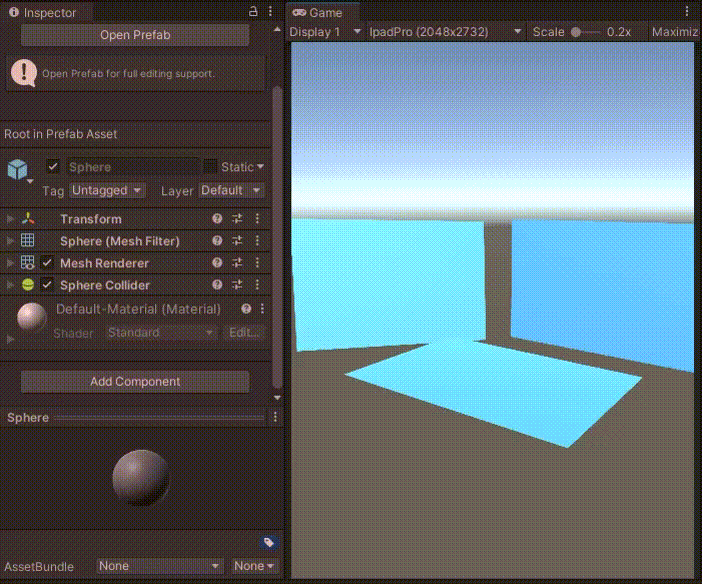Click the Mesh Renderer component icon
The image size is (702, 584).
tap(27, 262)
